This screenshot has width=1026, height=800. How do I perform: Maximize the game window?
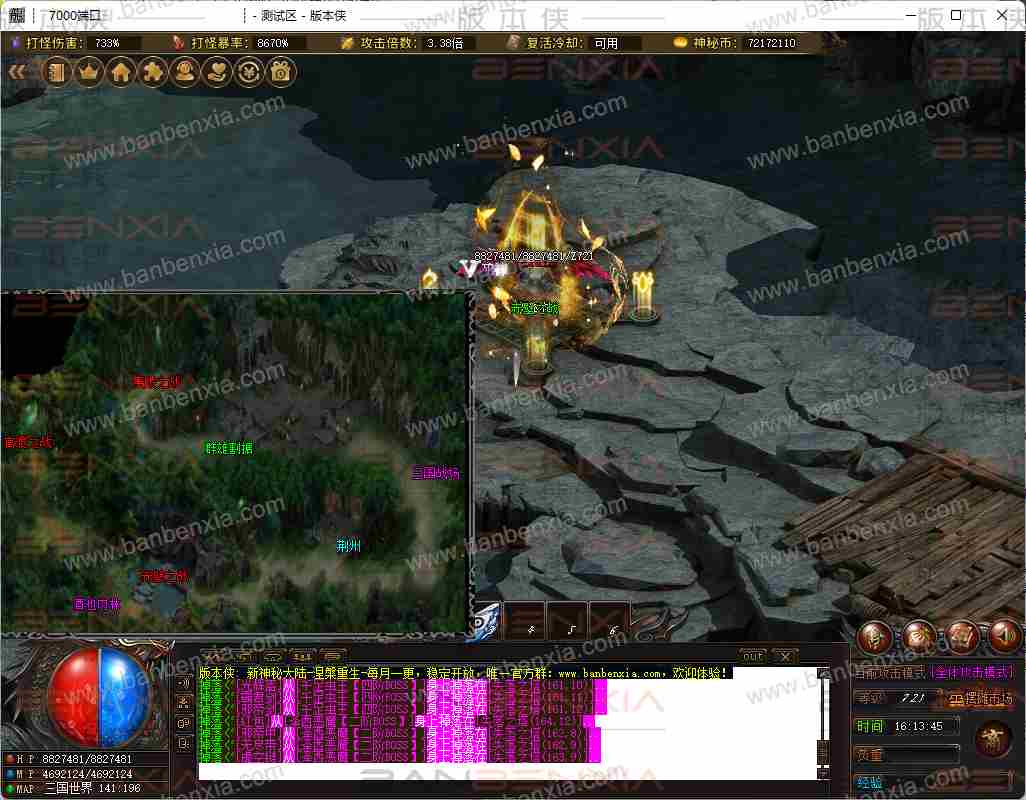(956, 14)
